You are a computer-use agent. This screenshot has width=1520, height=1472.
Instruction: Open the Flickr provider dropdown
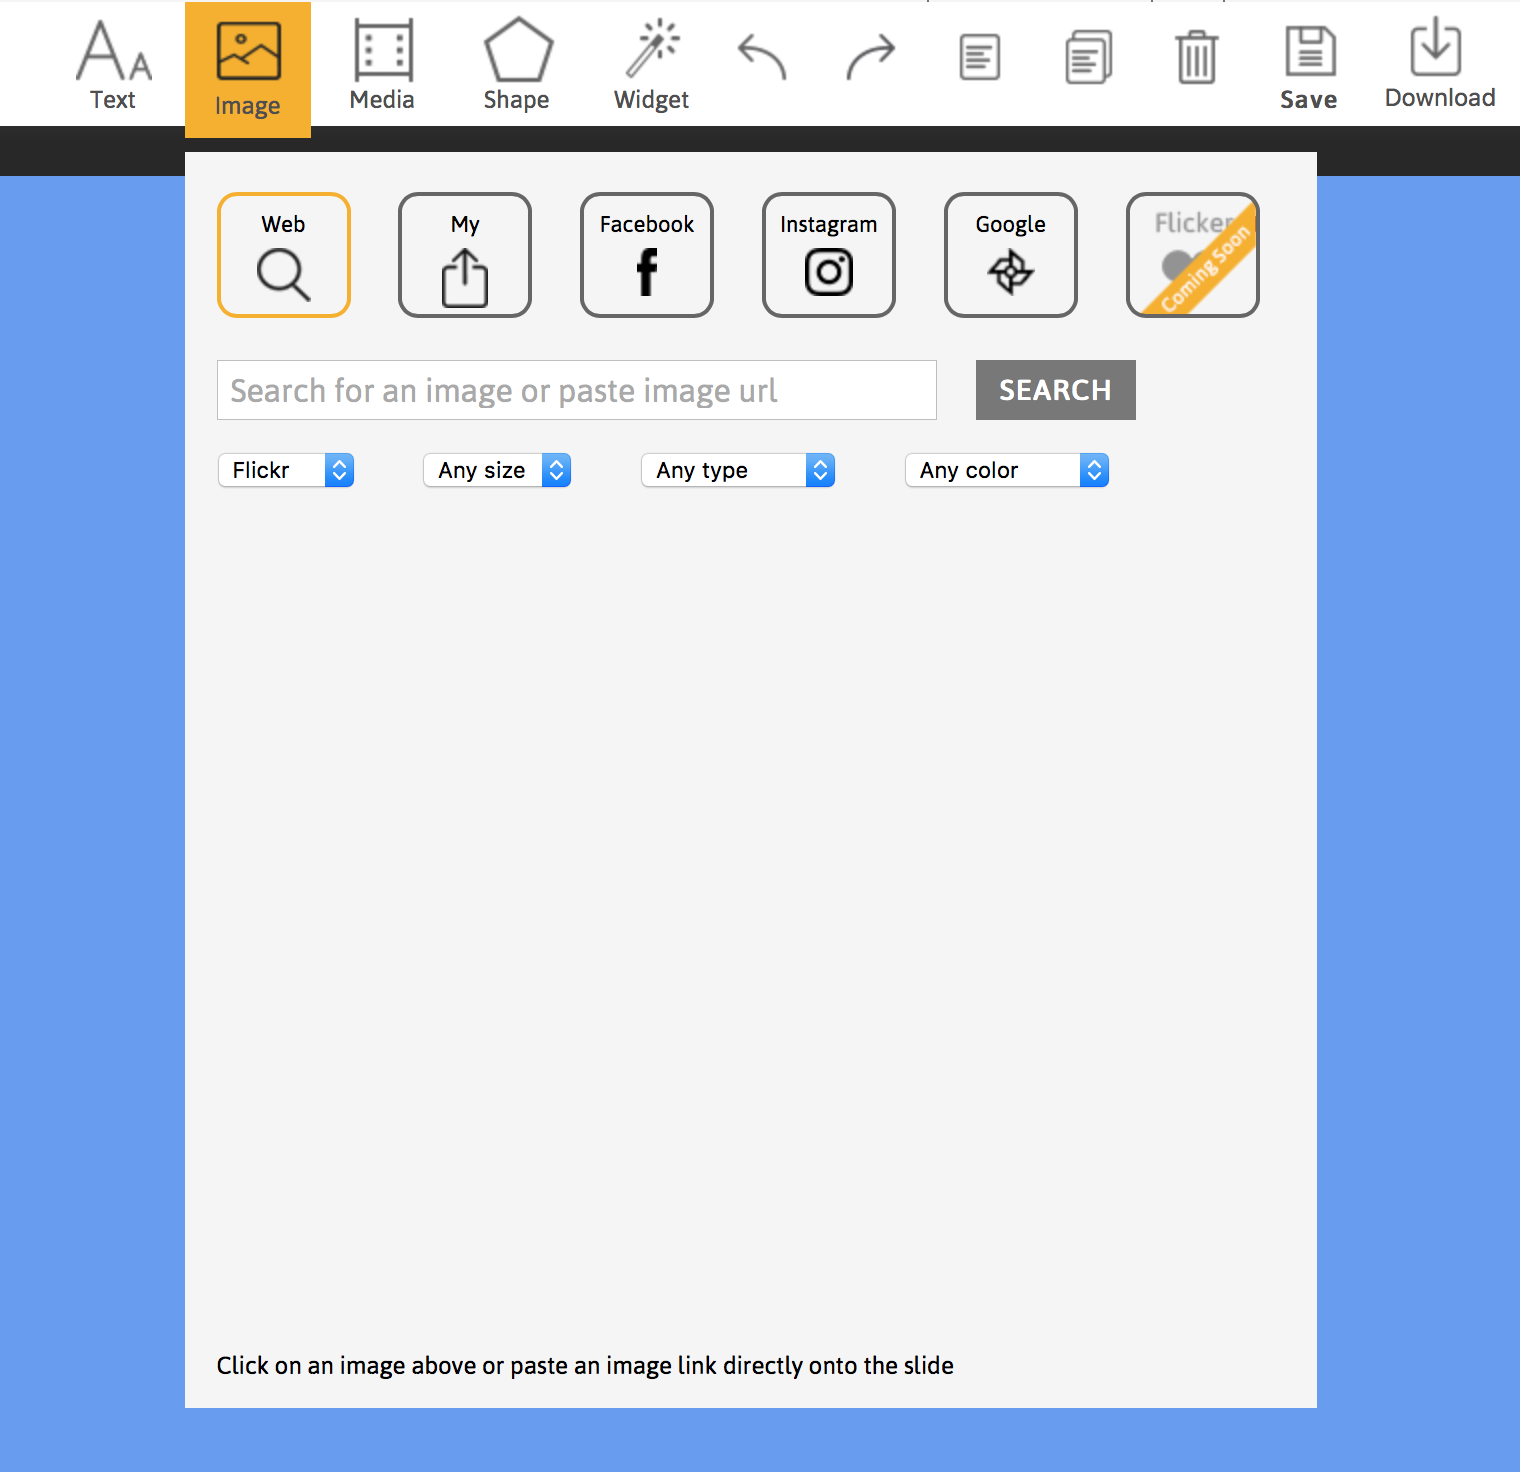[x=286, y=470]
